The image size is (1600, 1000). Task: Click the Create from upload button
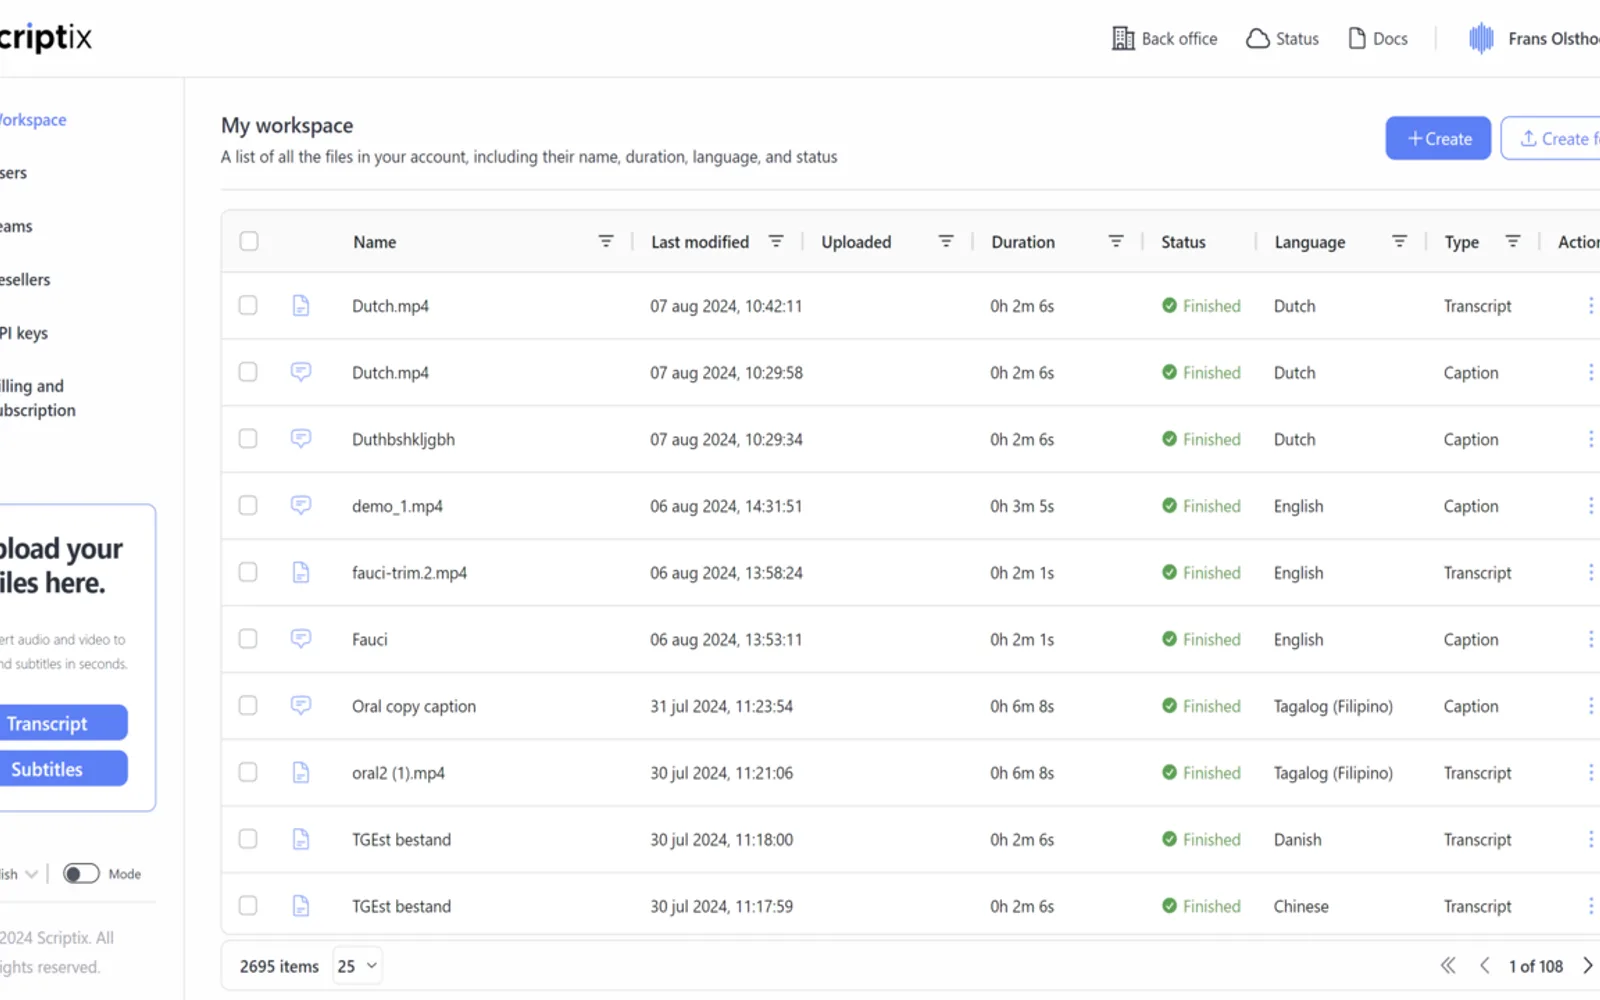pyautogui.click(x=1552, y=139)
